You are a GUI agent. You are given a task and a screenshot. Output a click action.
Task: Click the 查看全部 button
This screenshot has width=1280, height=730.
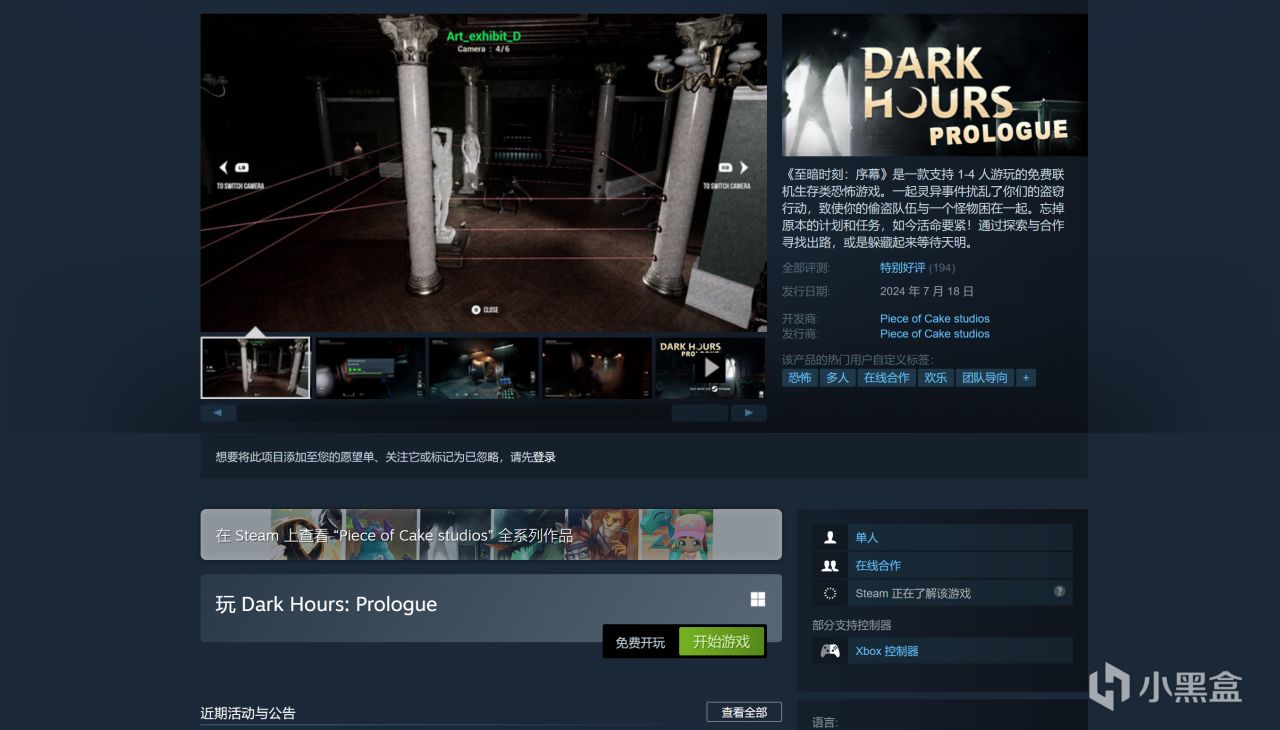[744, 712]
